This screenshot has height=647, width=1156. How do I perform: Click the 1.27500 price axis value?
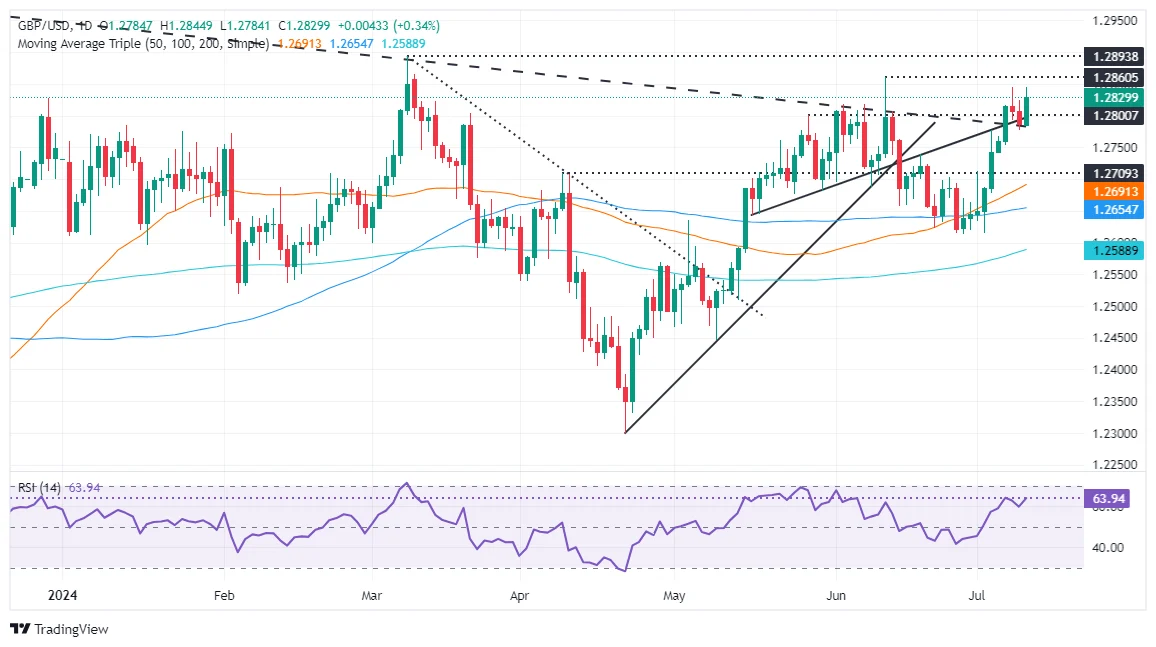pyautogui.click(x=1115, y=147)
